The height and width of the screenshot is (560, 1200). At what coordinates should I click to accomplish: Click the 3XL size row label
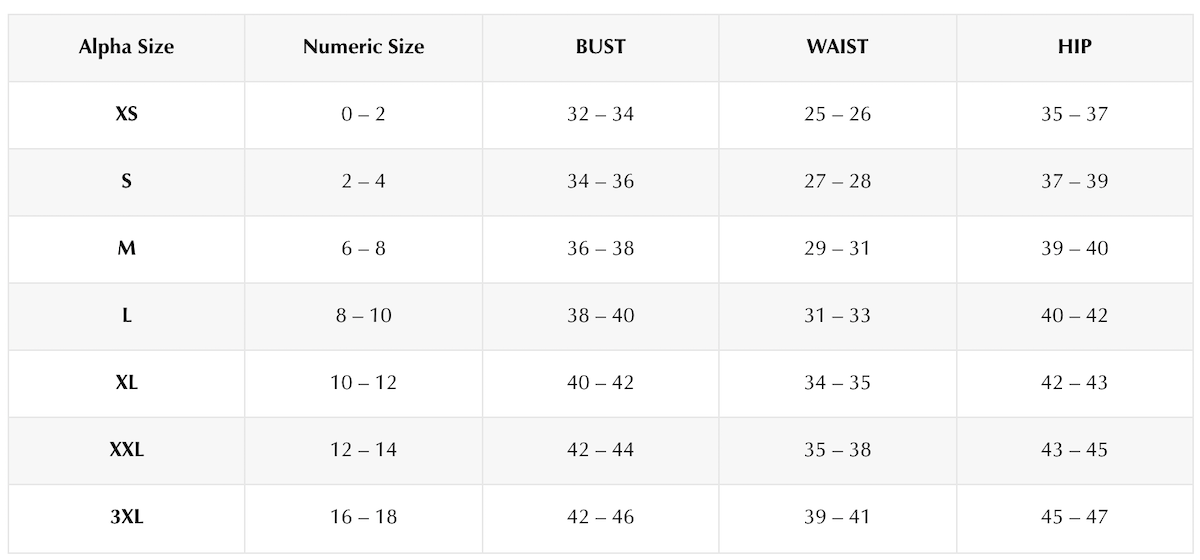click(126, 516)
